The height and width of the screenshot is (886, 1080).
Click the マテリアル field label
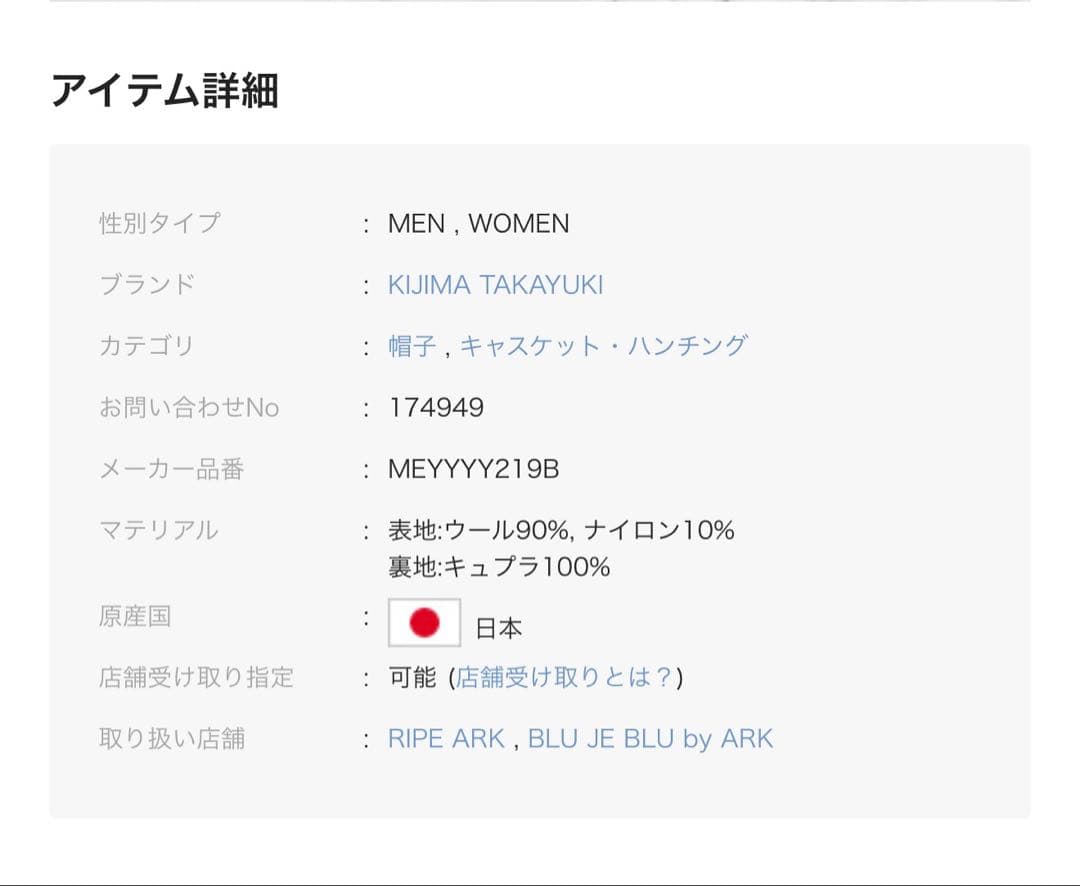[x=158, y=530]
